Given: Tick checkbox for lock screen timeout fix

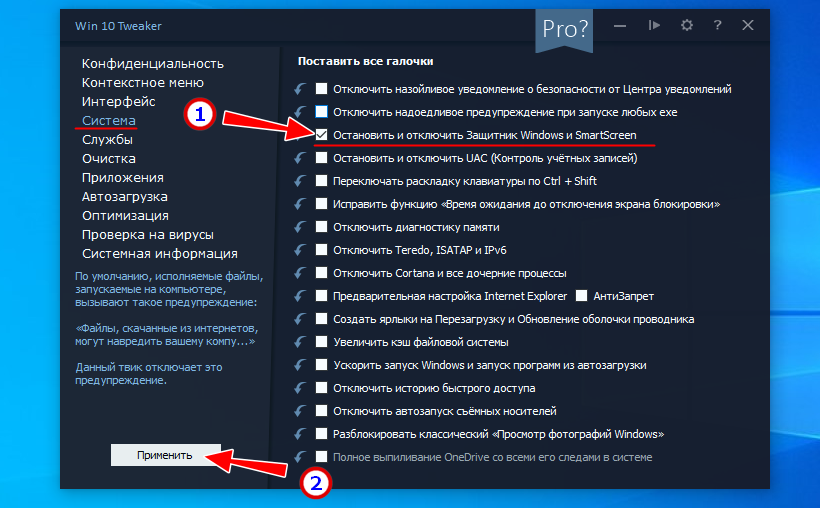Looking at the screenshot, I should pyautogui.click(x=322, y=204).
